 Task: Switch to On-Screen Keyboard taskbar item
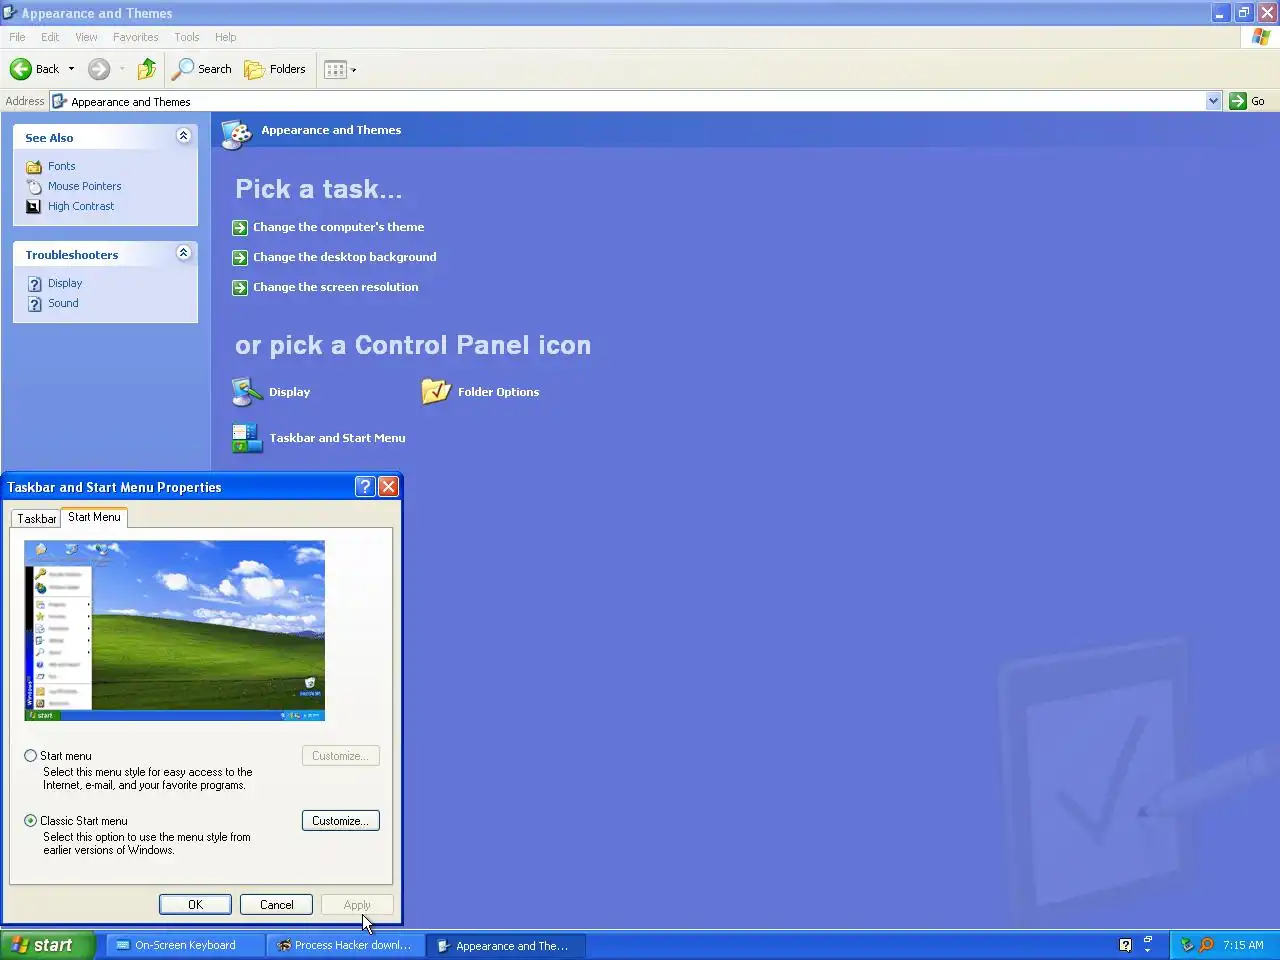(185, 945)
